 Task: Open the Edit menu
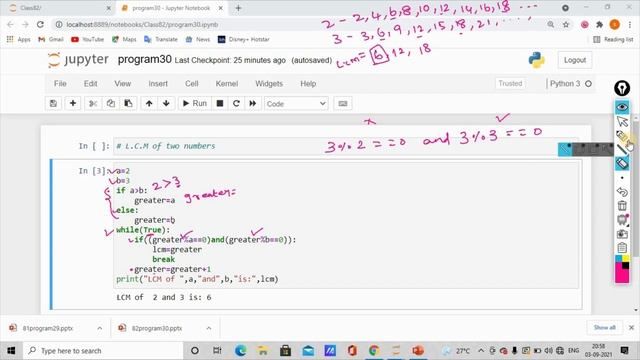[91, 84]
